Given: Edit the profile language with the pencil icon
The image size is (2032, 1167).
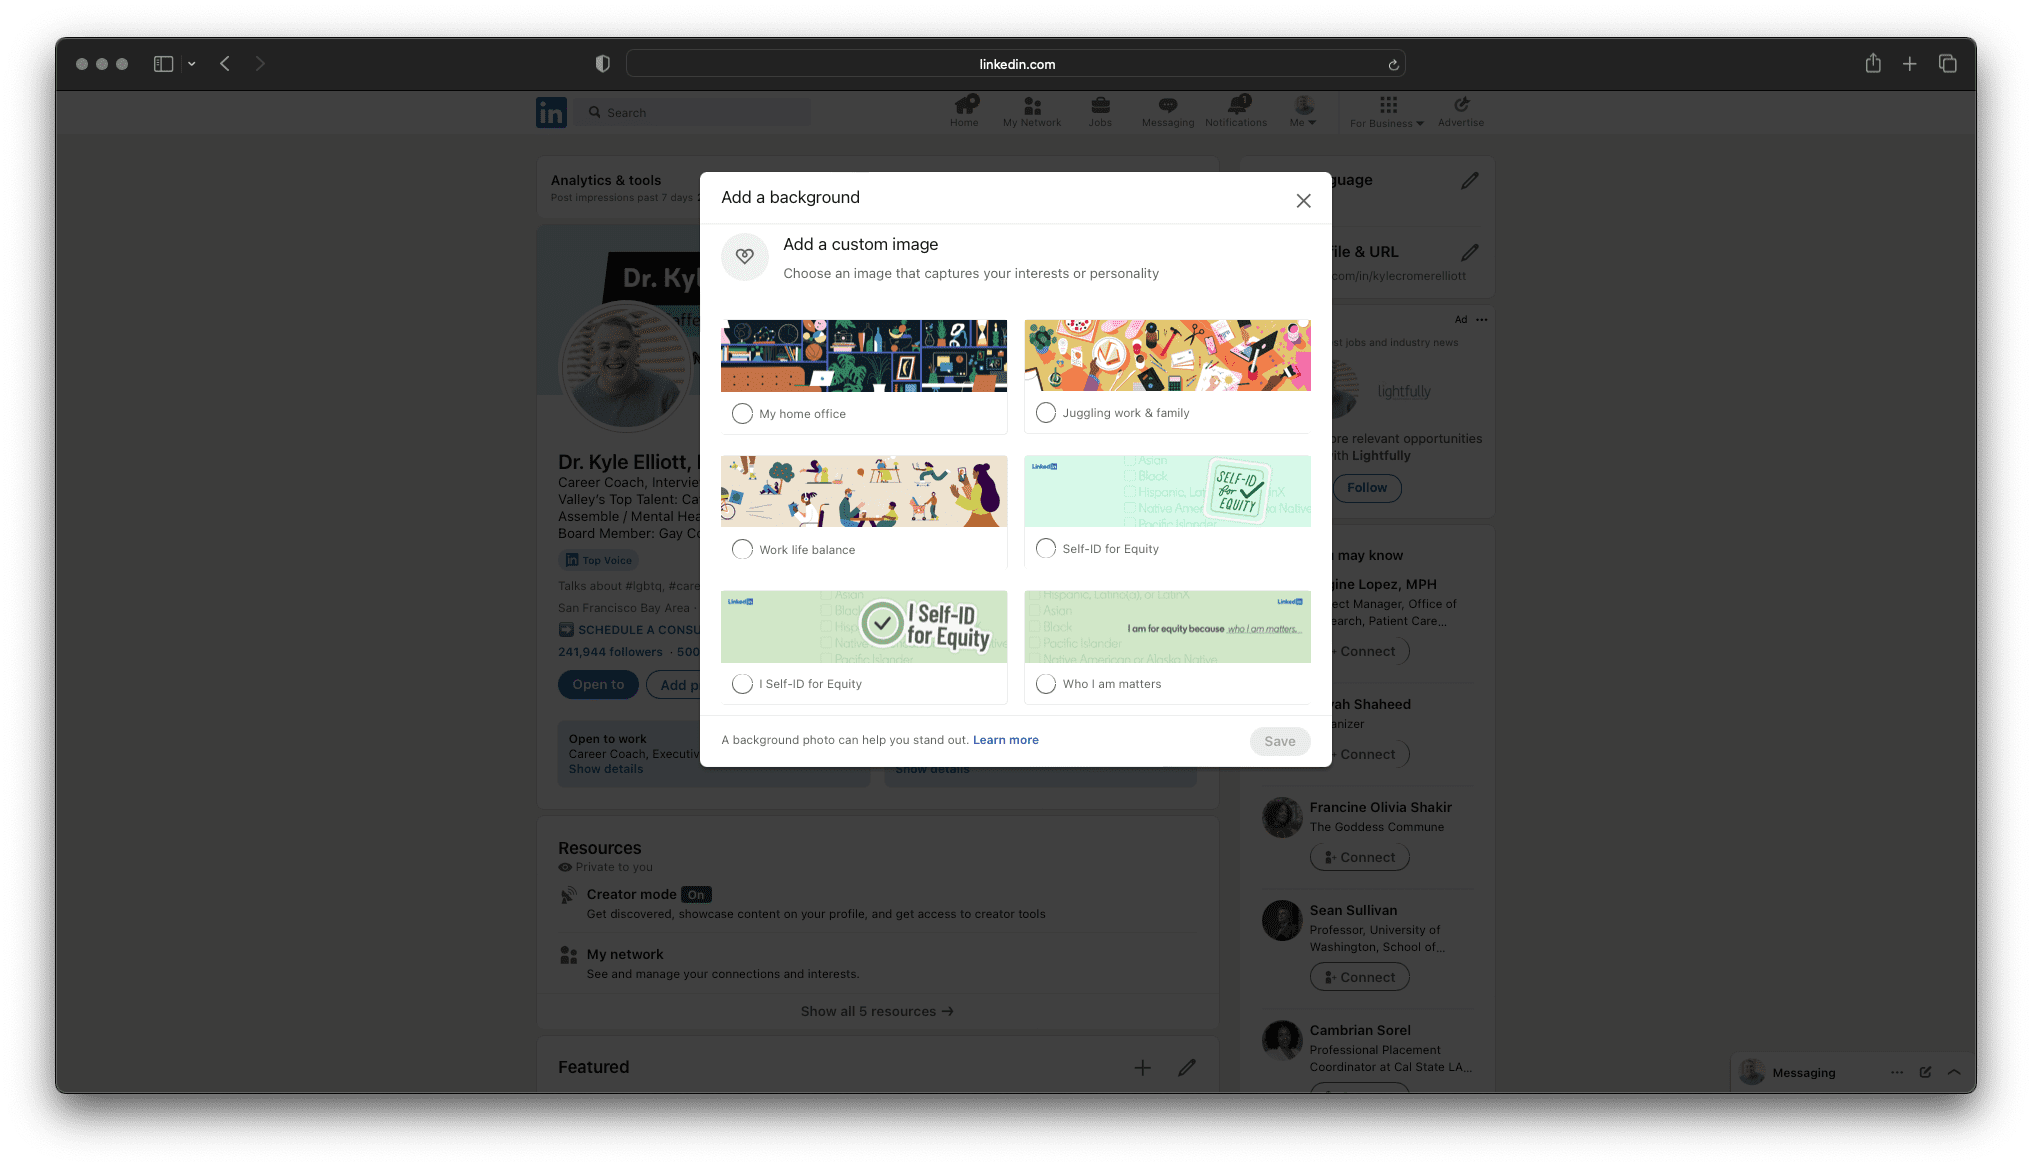Looking at the screenshot, I should [1470, 180].
